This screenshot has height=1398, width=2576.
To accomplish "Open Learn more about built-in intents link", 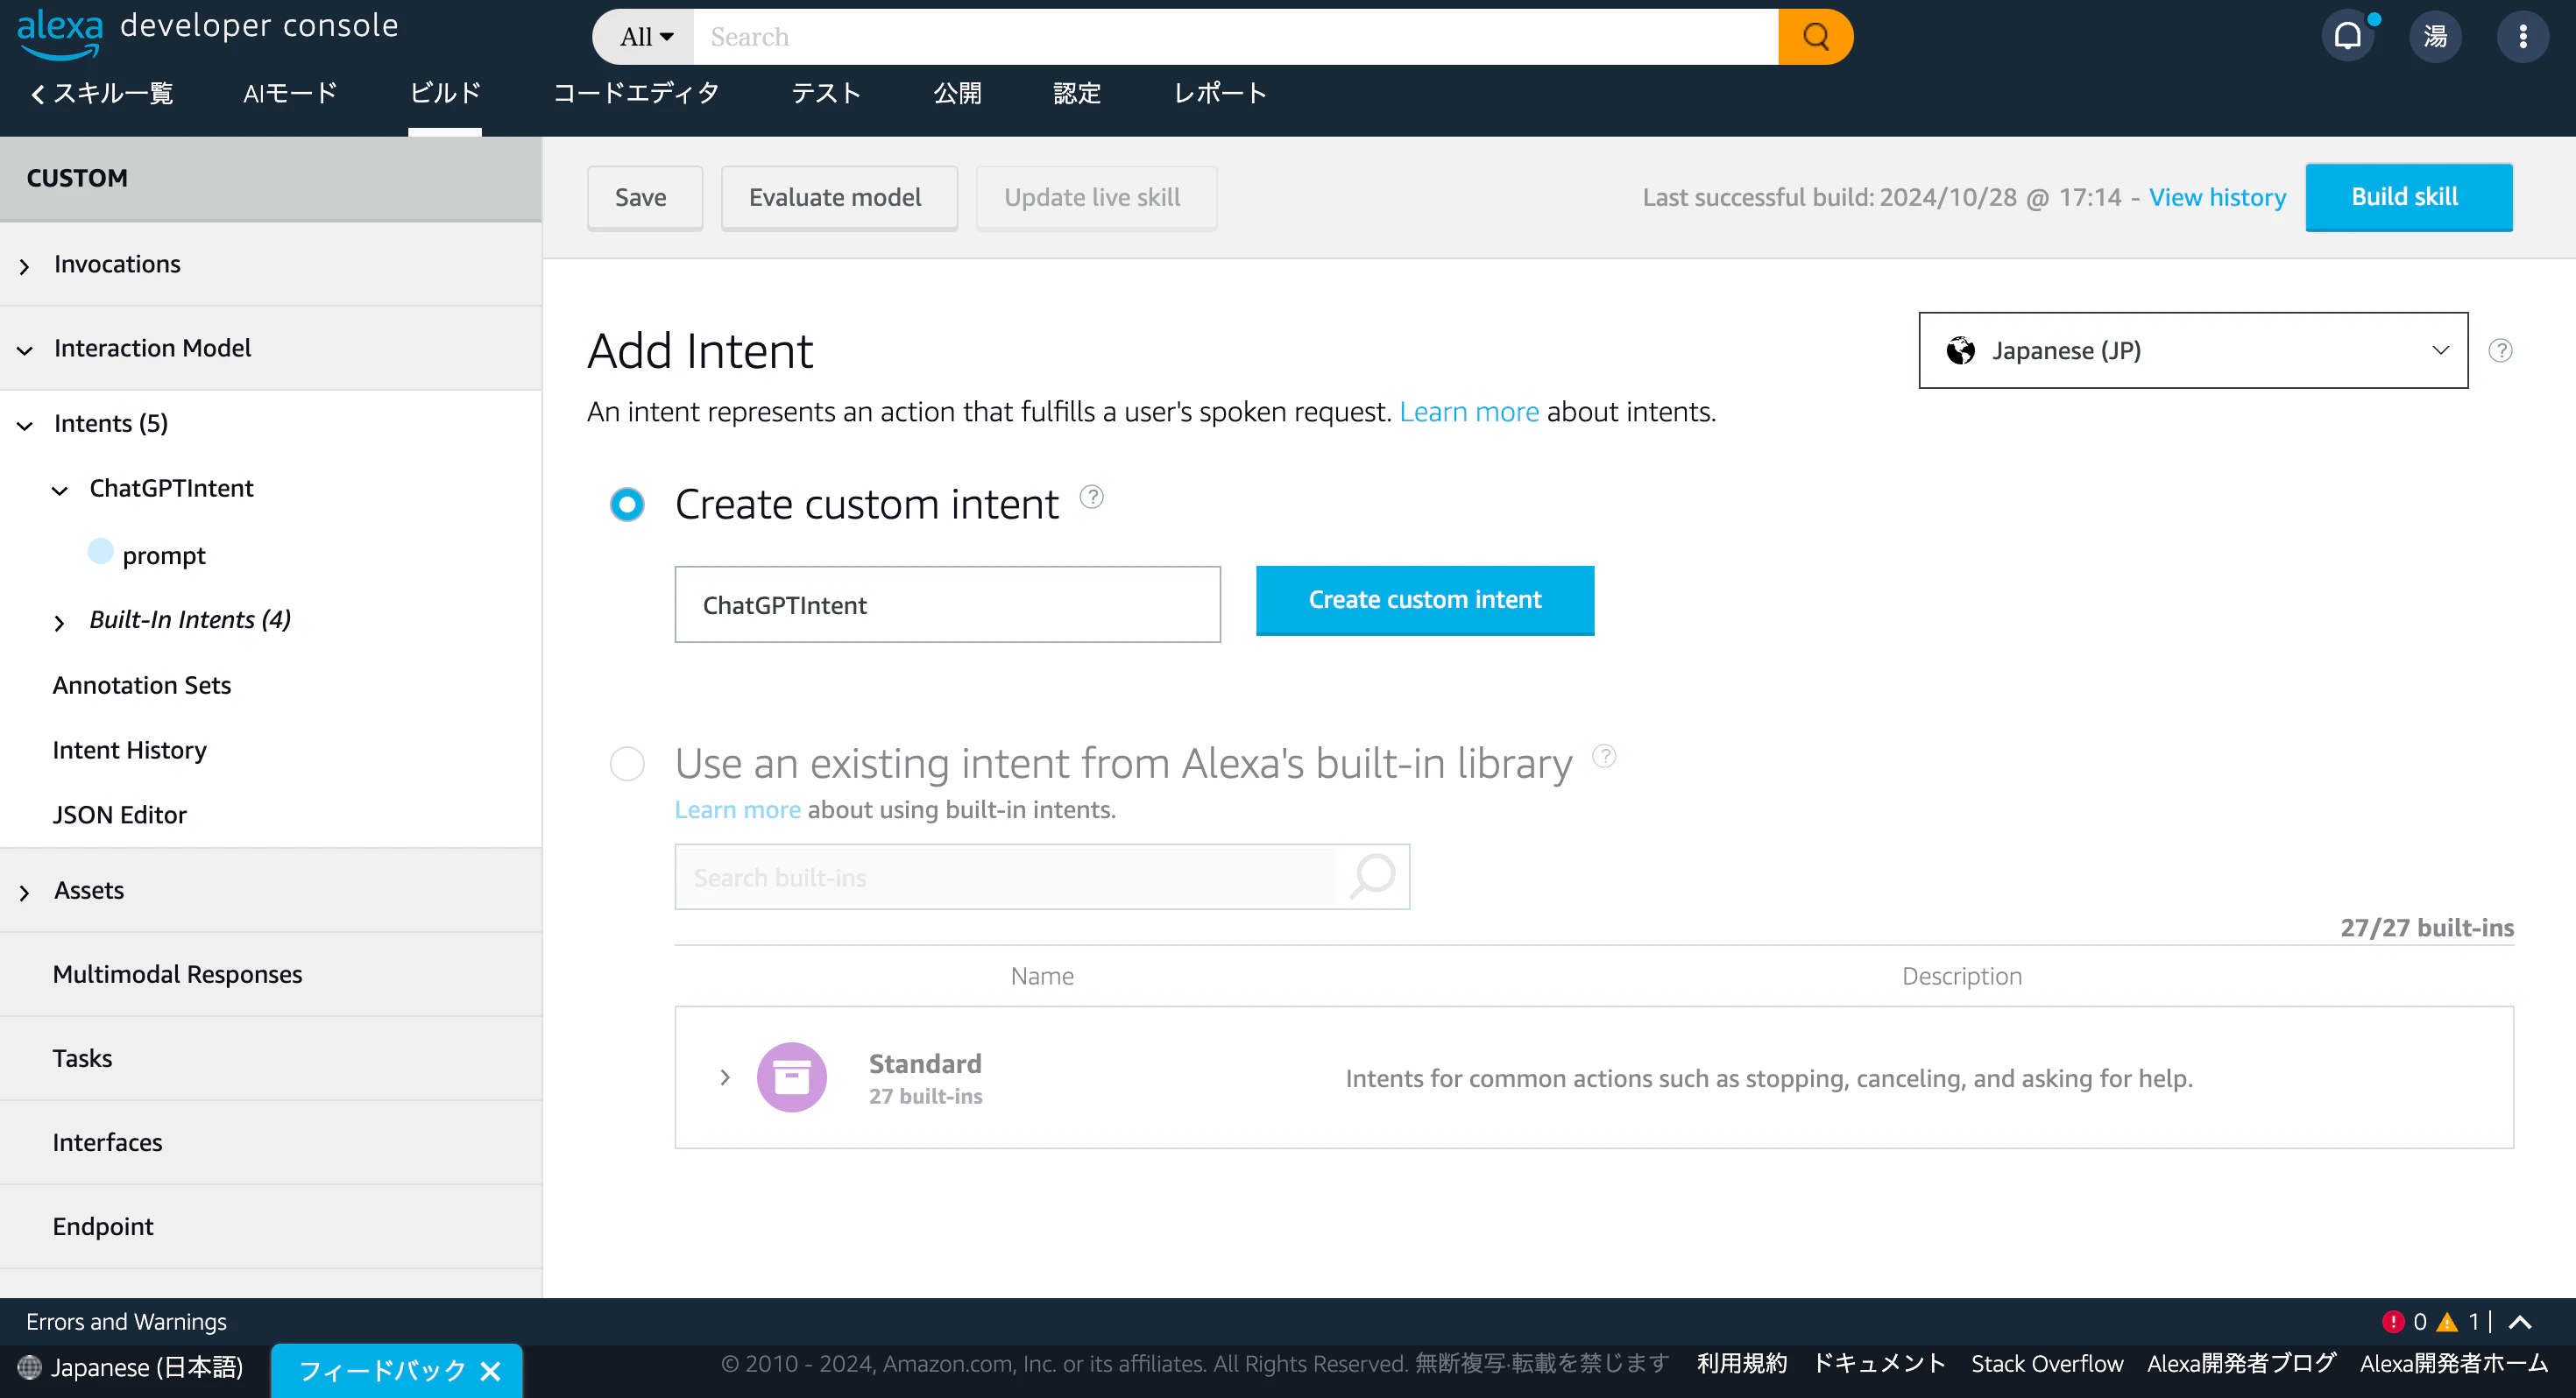I will point(737,809).
